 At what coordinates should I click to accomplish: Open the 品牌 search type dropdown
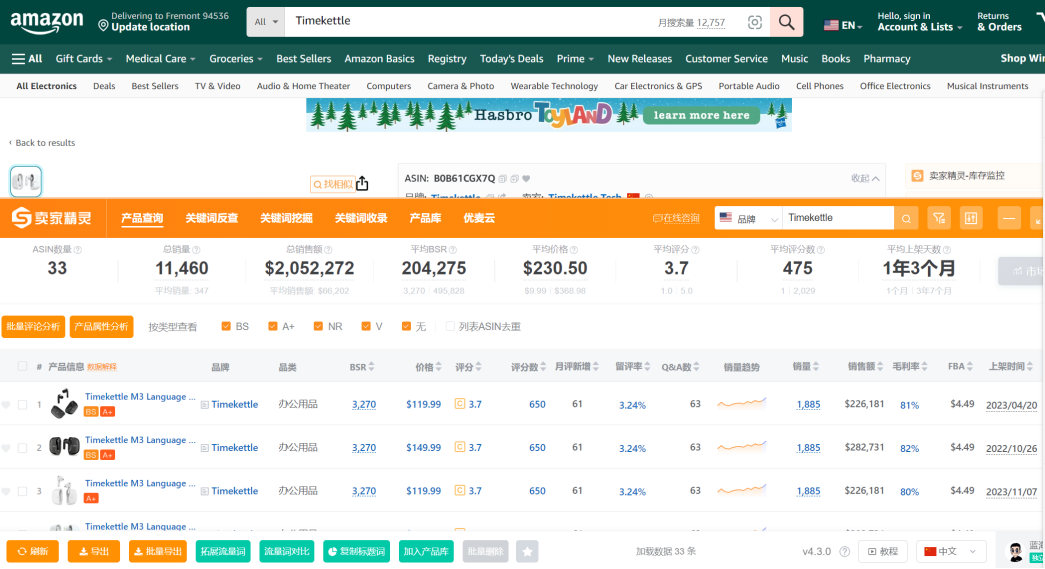coord(748,218)
